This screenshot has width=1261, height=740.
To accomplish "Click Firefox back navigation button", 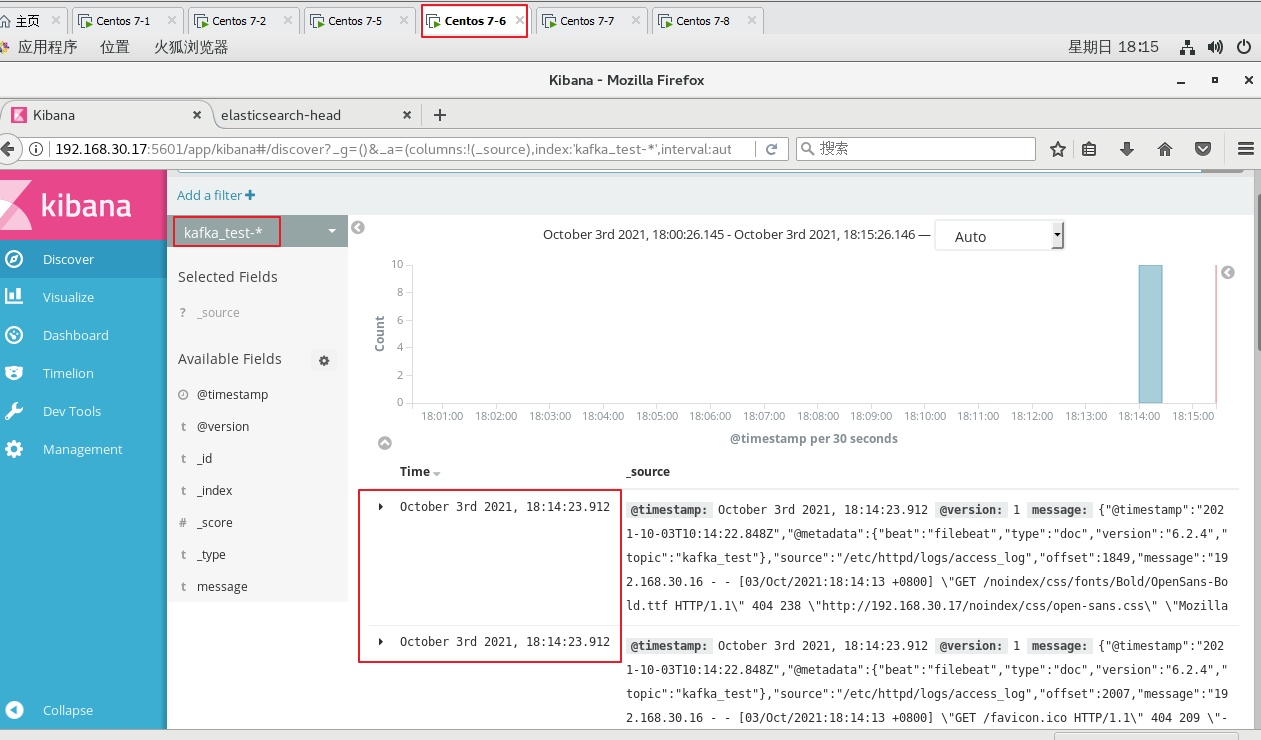I will 9,149.
